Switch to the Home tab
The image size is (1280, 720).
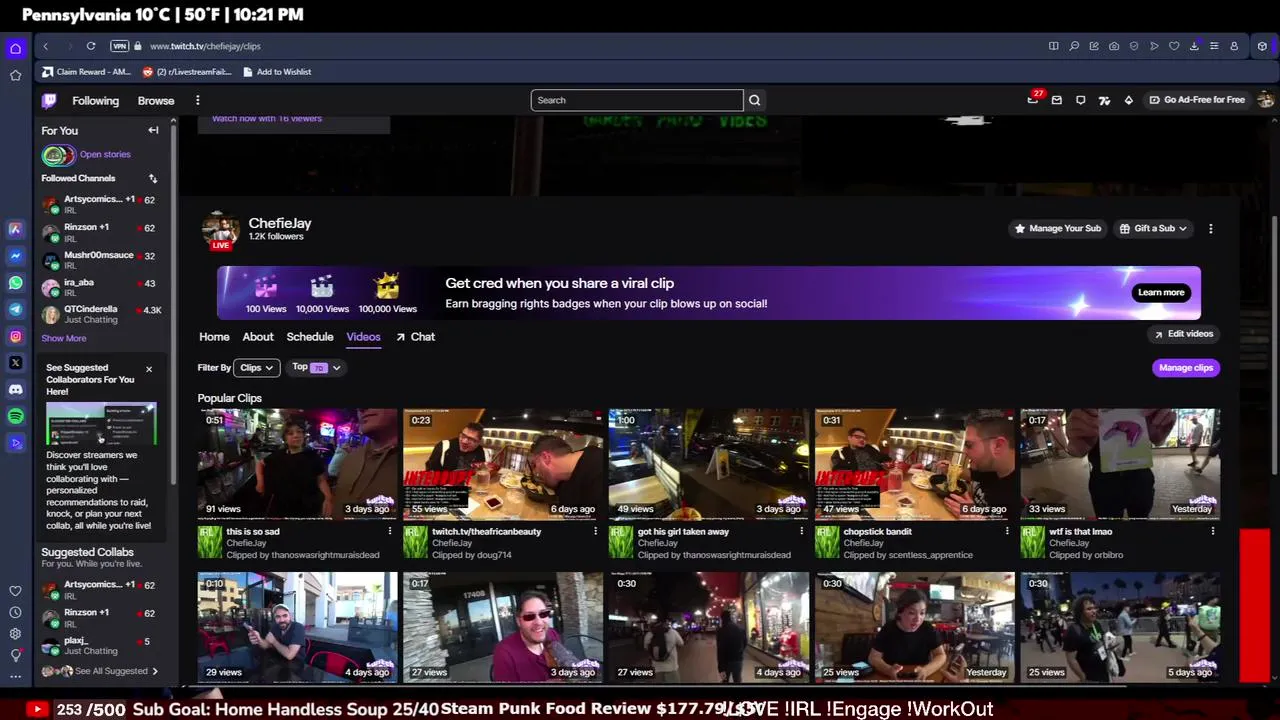point(214,337)
